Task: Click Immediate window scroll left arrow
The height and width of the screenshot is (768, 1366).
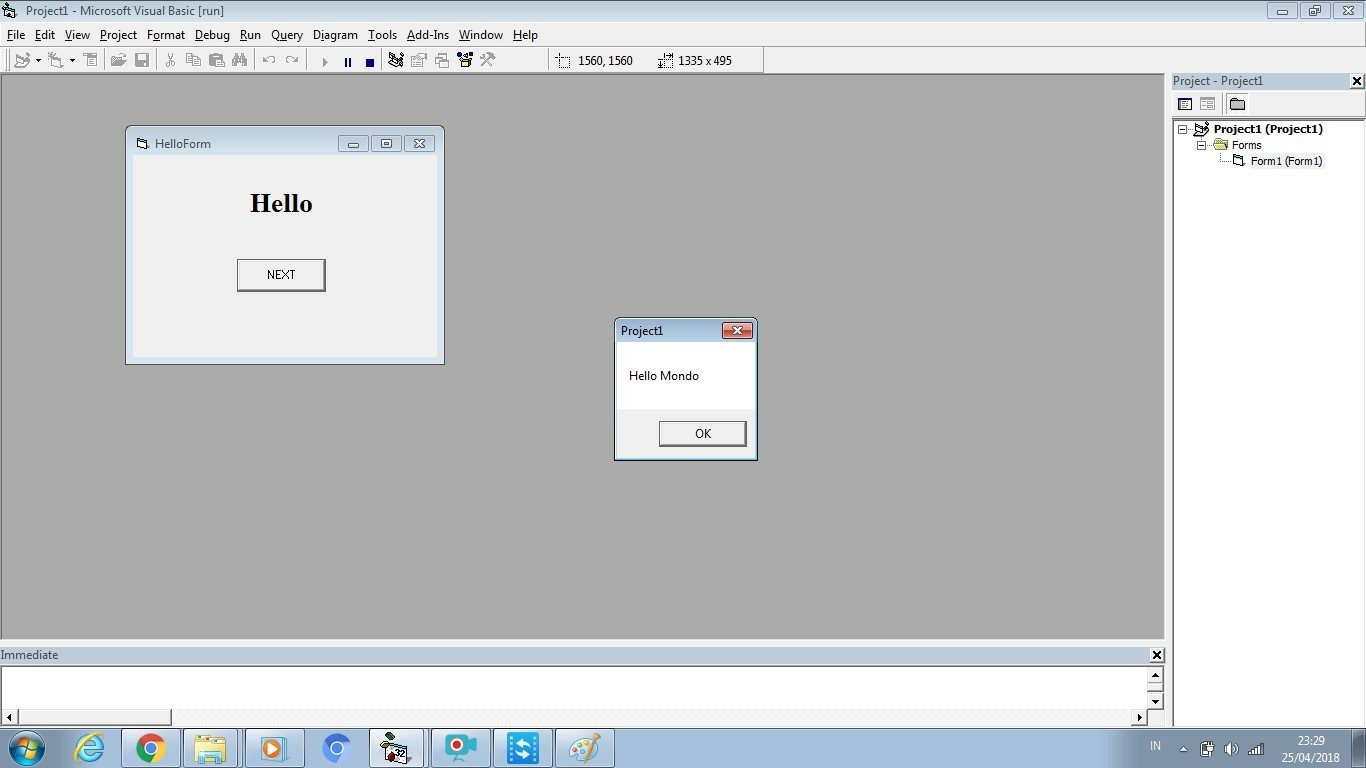Action: [x=10, y=717]
